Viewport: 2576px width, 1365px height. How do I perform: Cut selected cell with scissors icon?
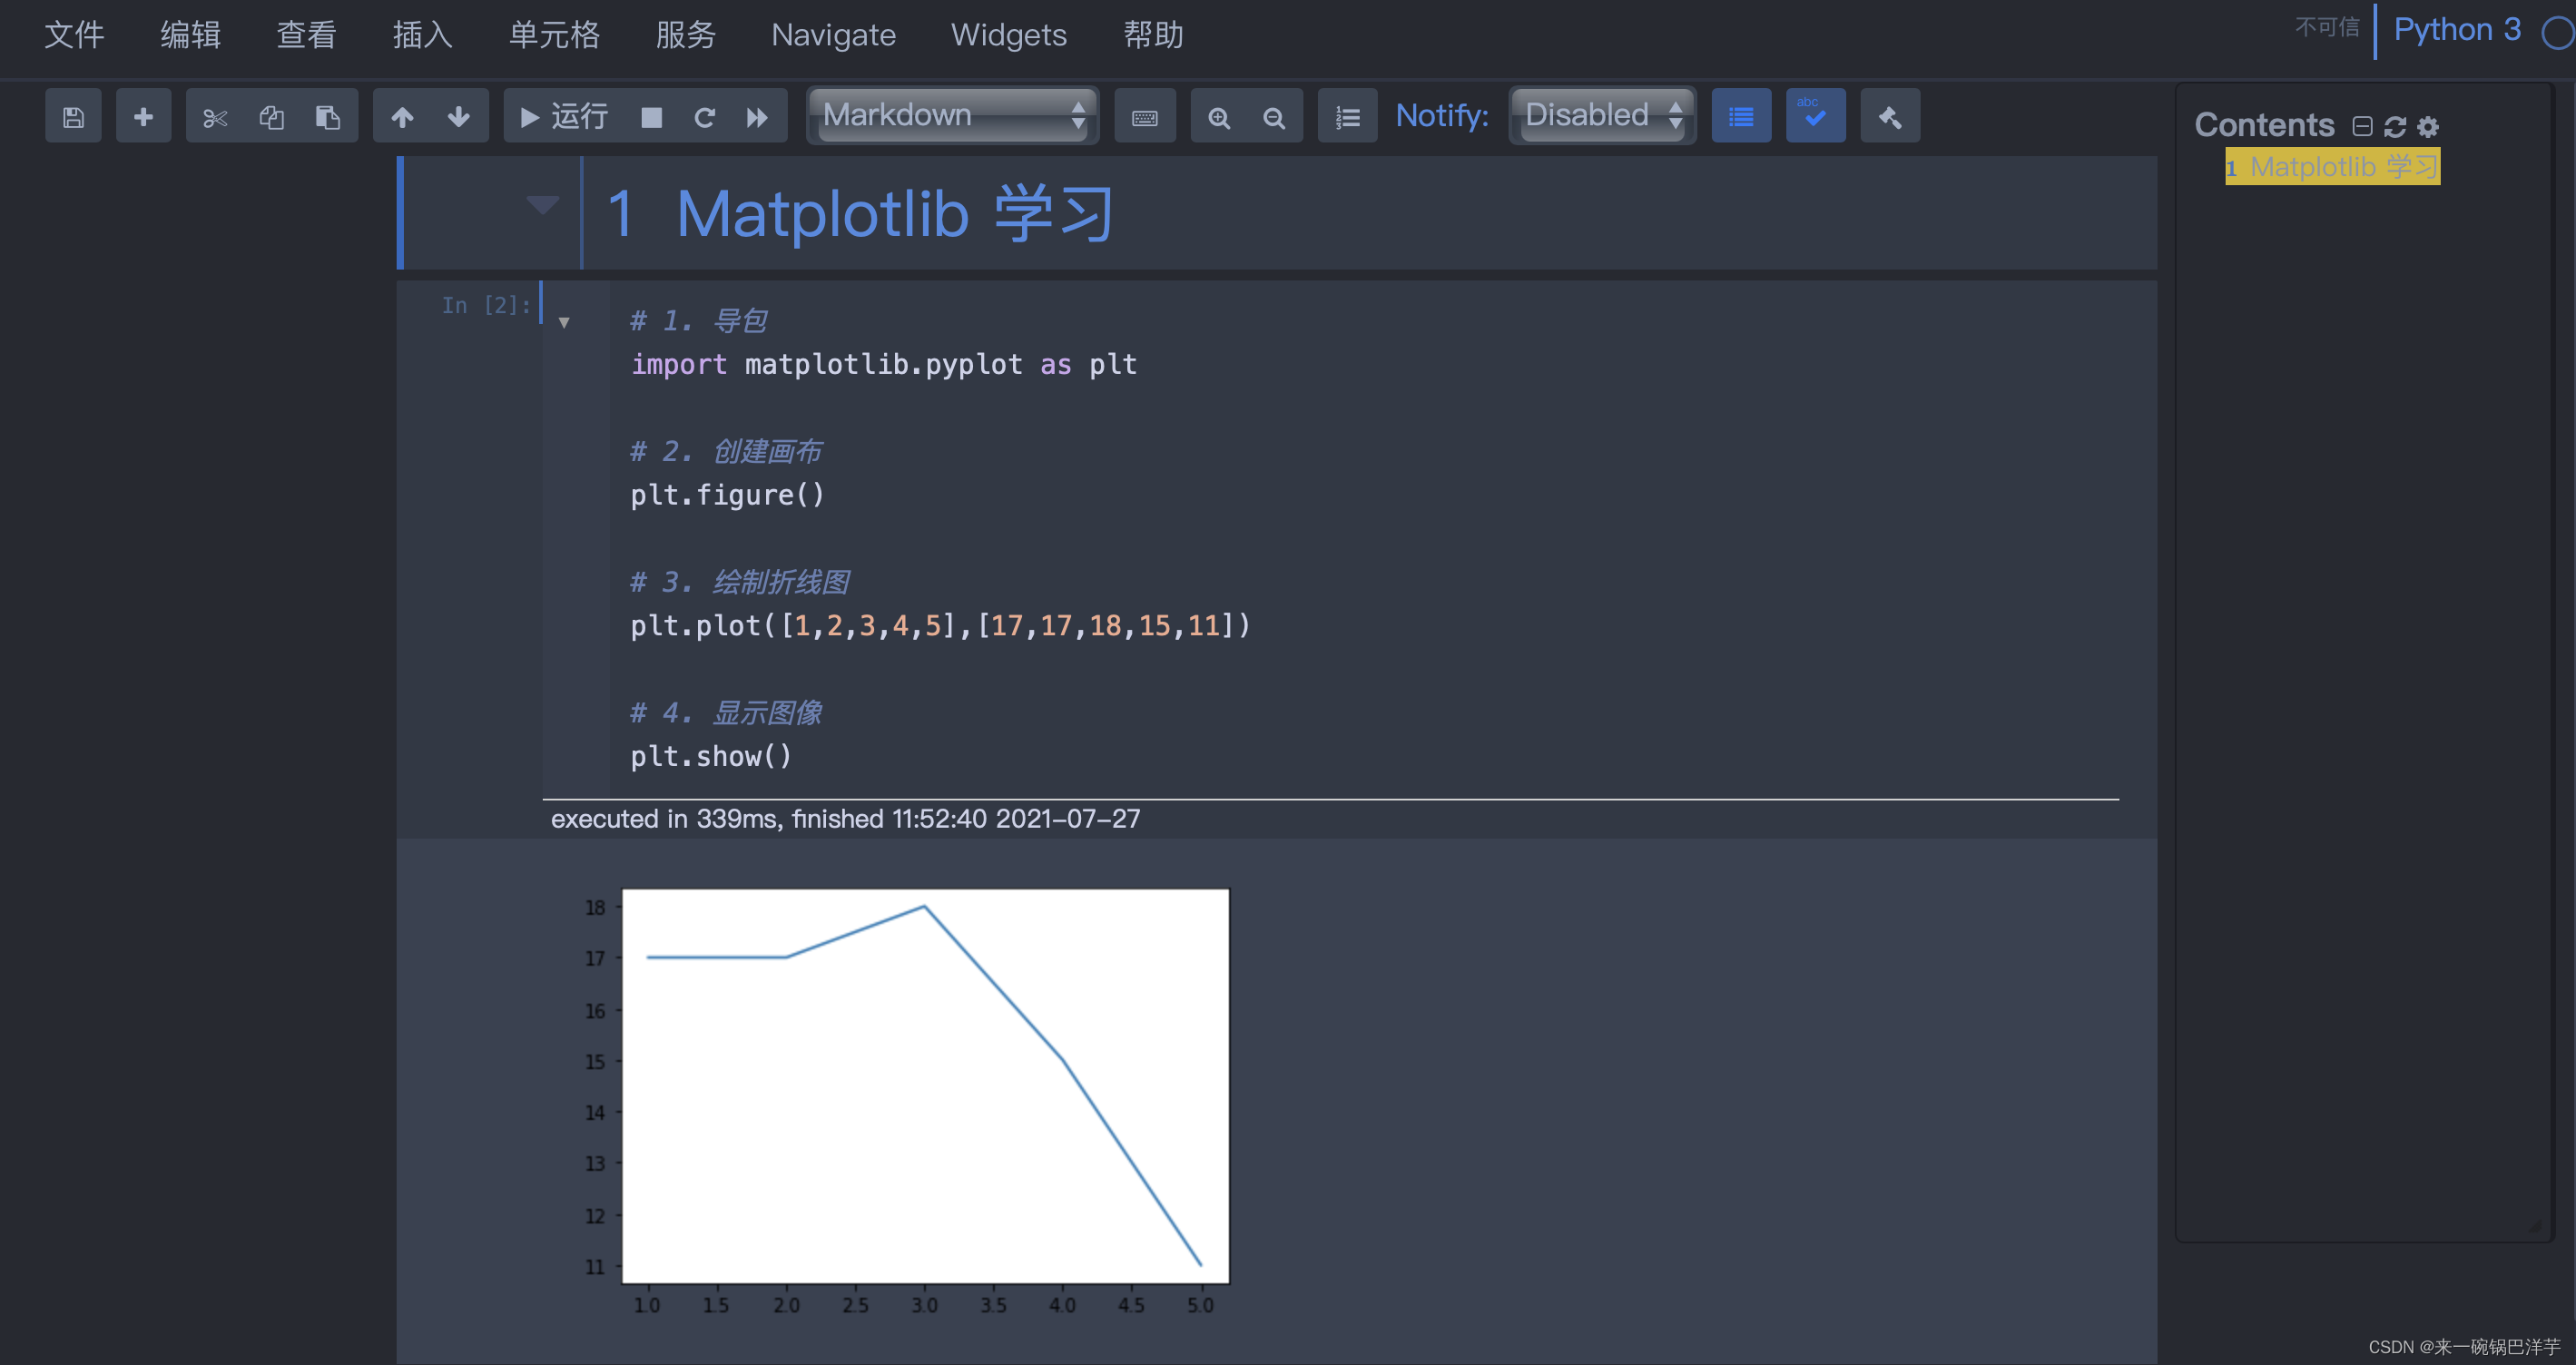pos(215,117)
